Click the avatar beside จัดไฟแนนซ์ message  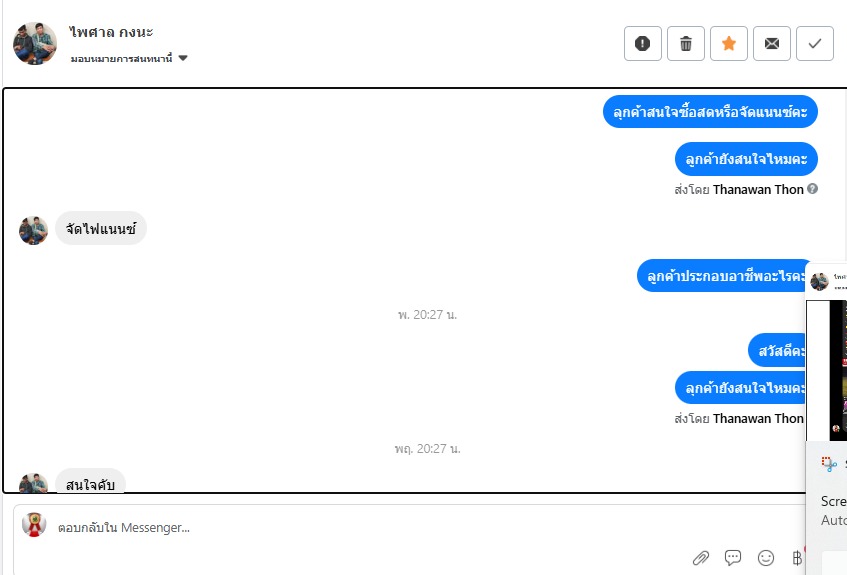coord(33,230)
